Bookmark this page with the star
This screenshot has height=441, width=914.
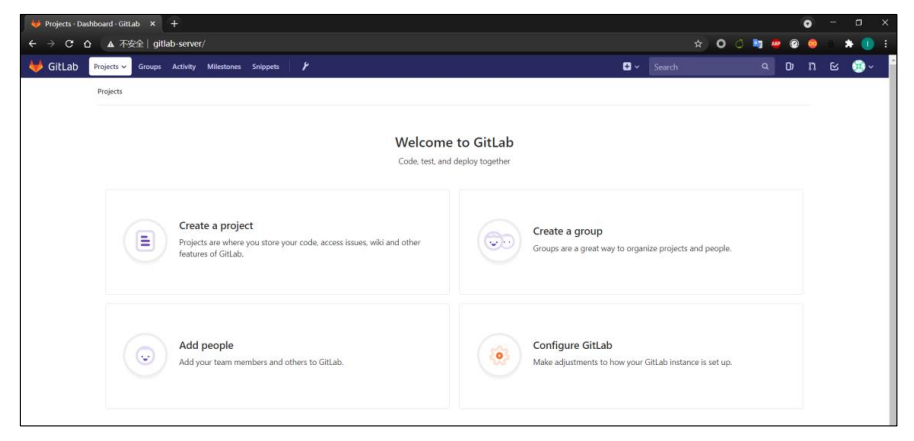[x=698, y=44]
